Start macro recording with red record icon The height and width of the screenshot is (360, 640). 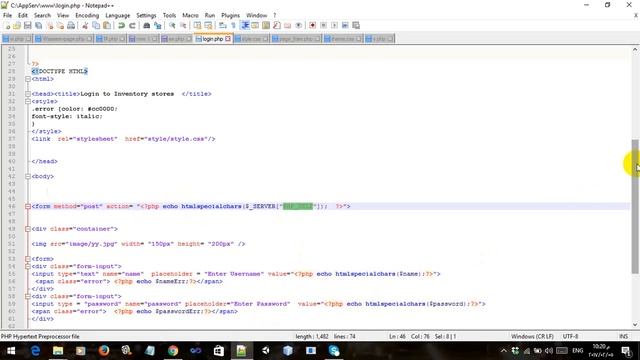click(313, 25)
